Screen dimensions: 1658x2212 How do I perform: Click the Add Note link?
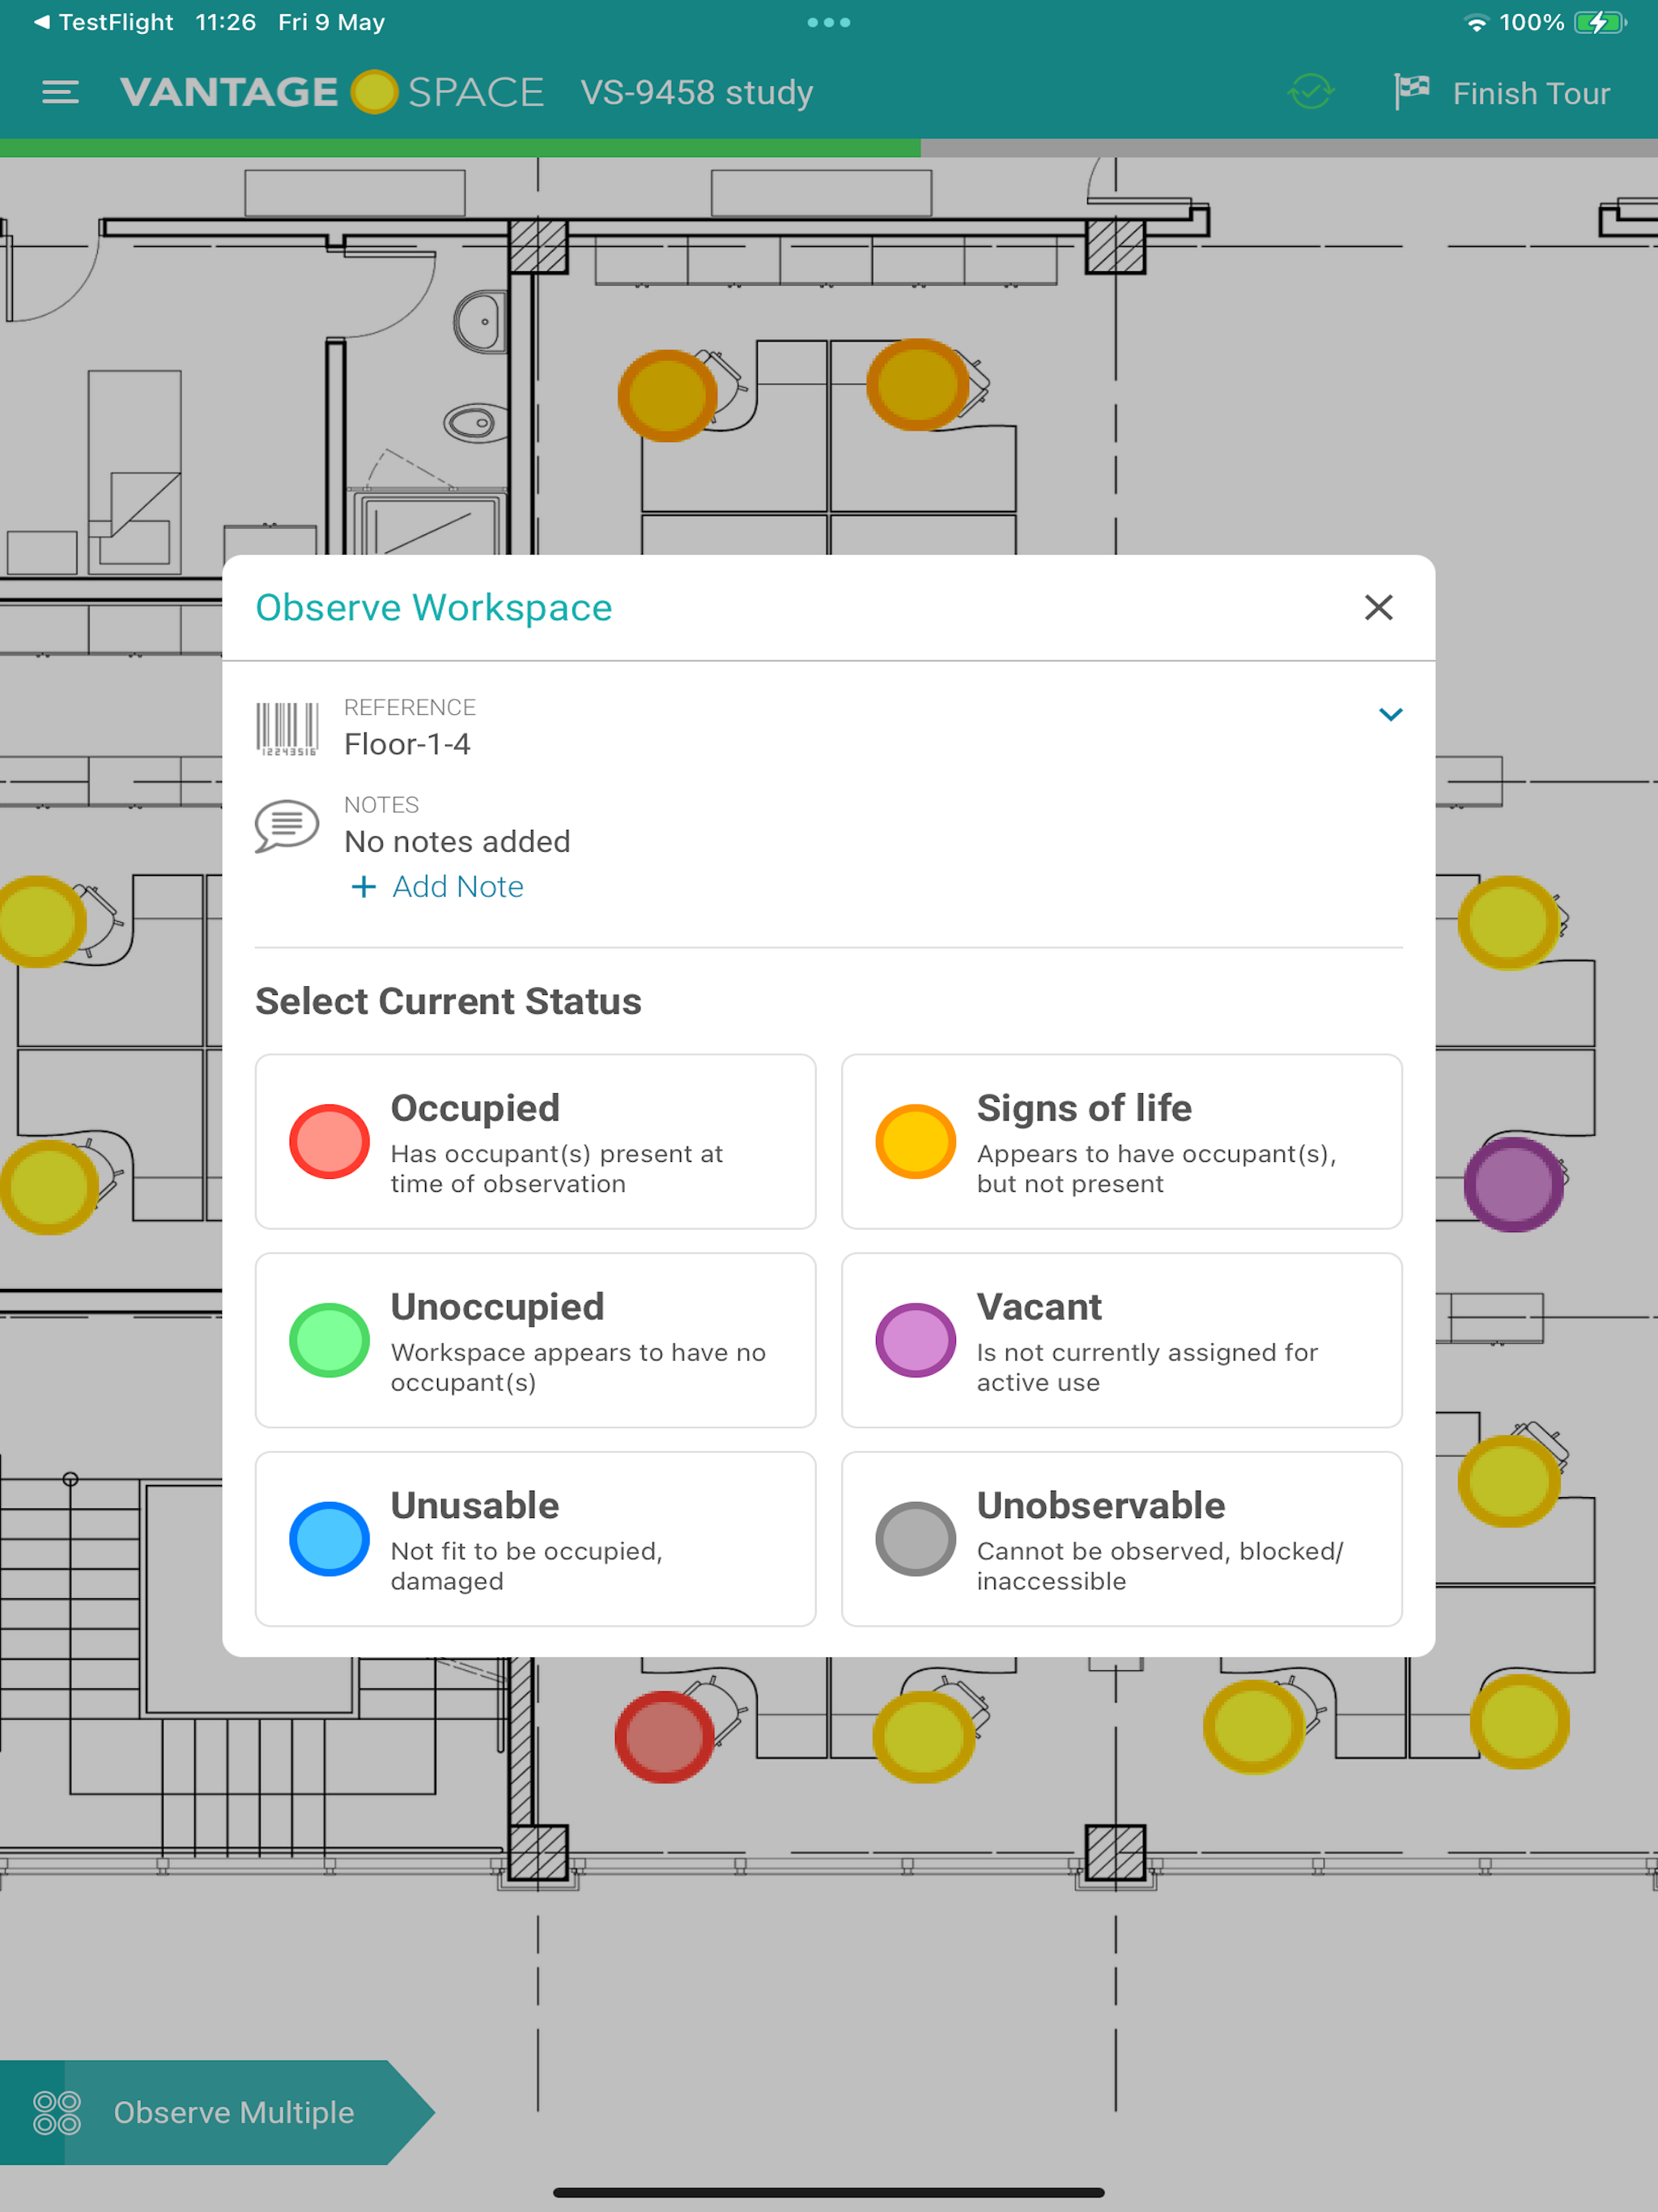(x=439, y=887)
